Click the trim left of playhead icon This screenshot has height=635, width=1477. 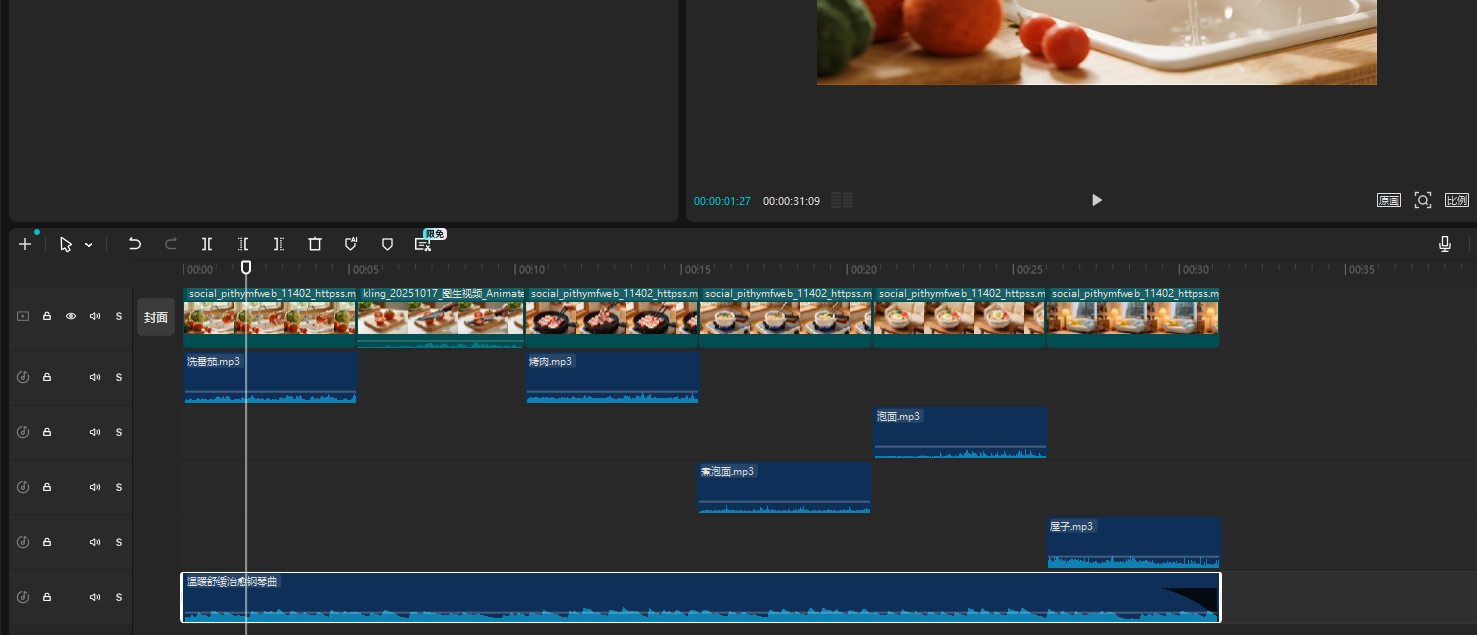(243, 244)
